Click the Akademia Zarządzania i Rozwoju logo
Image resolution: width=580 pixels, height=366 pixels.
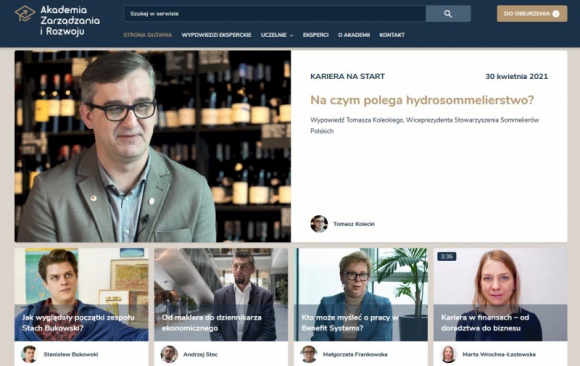point(57,20)
